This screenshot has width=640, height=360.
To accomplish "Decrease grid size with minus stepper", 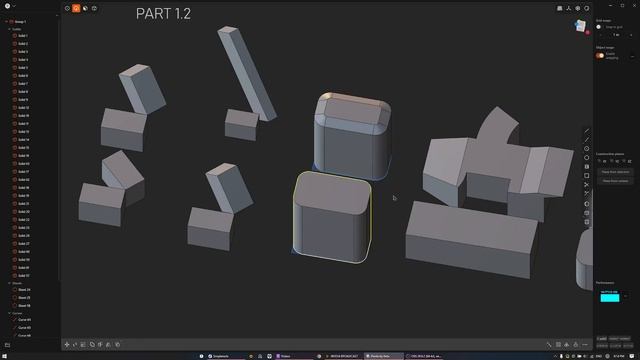I will [x=601, y=35].
